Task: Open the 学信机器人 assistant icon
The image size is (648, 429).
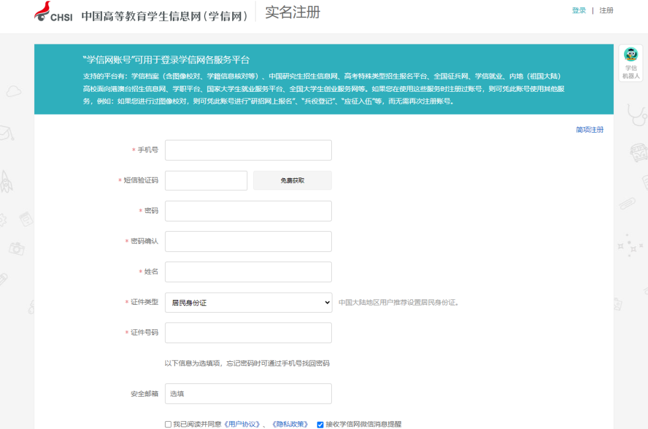Action: tap(631, 63)
